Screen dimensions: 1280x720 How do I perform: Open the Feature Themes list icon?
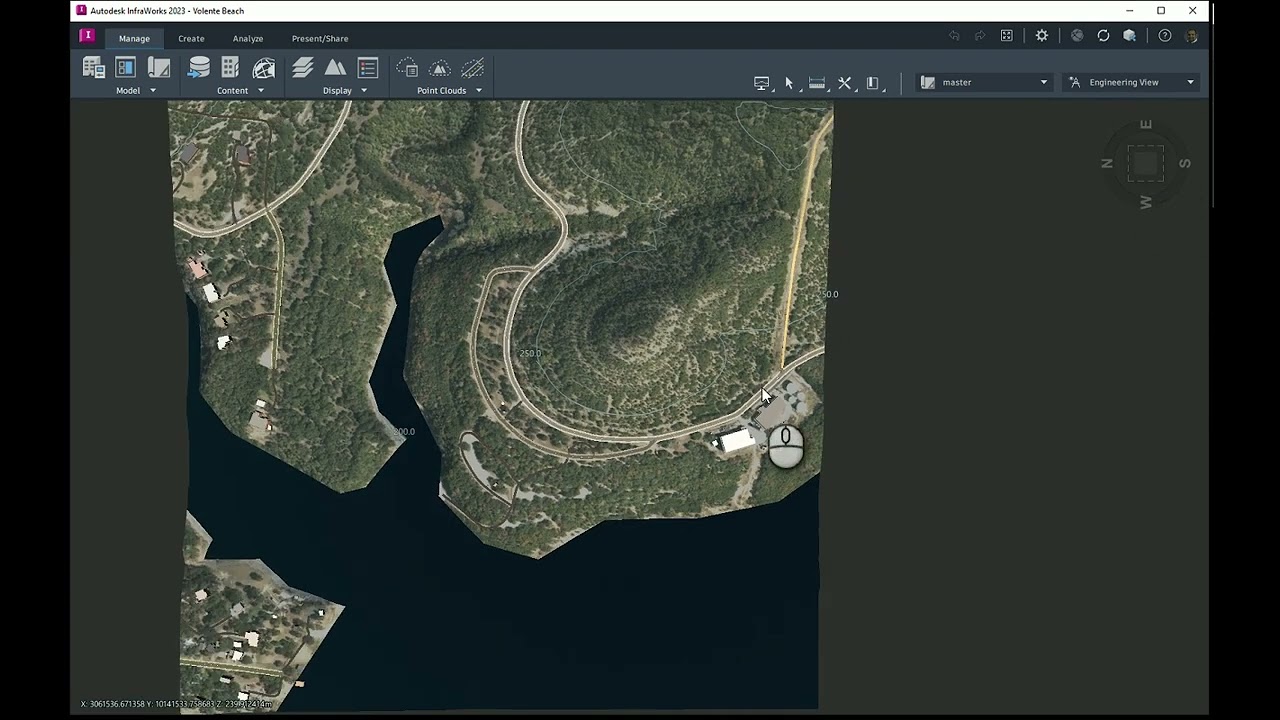tap(367, 68)
